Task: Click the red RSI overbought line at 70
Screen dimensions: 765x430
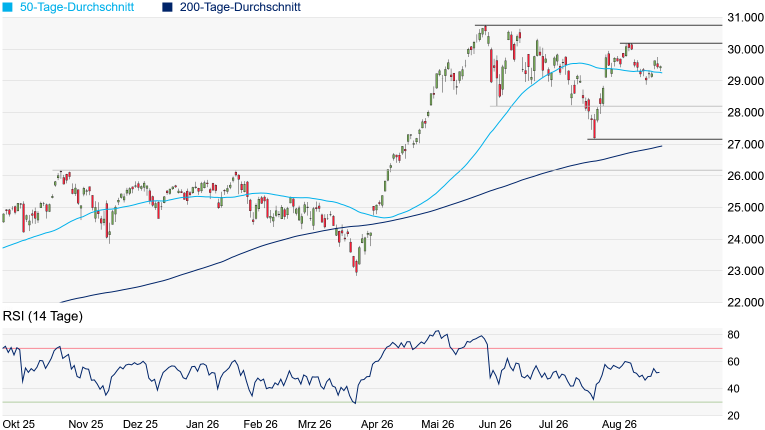Action: point(362,348)
